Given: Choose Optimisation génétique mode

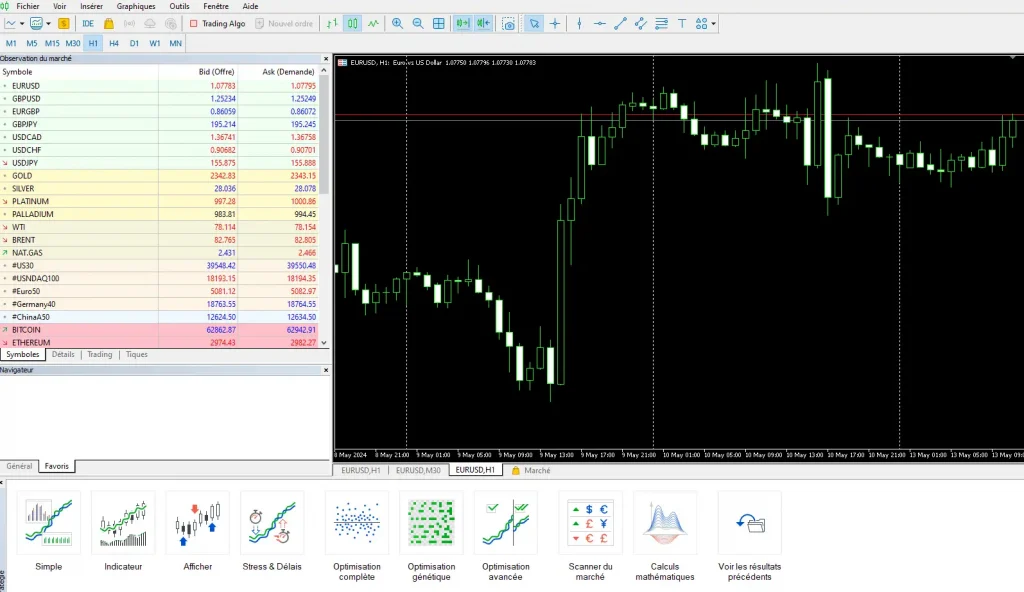Looking at the screenshot, I should click(431, 537).
